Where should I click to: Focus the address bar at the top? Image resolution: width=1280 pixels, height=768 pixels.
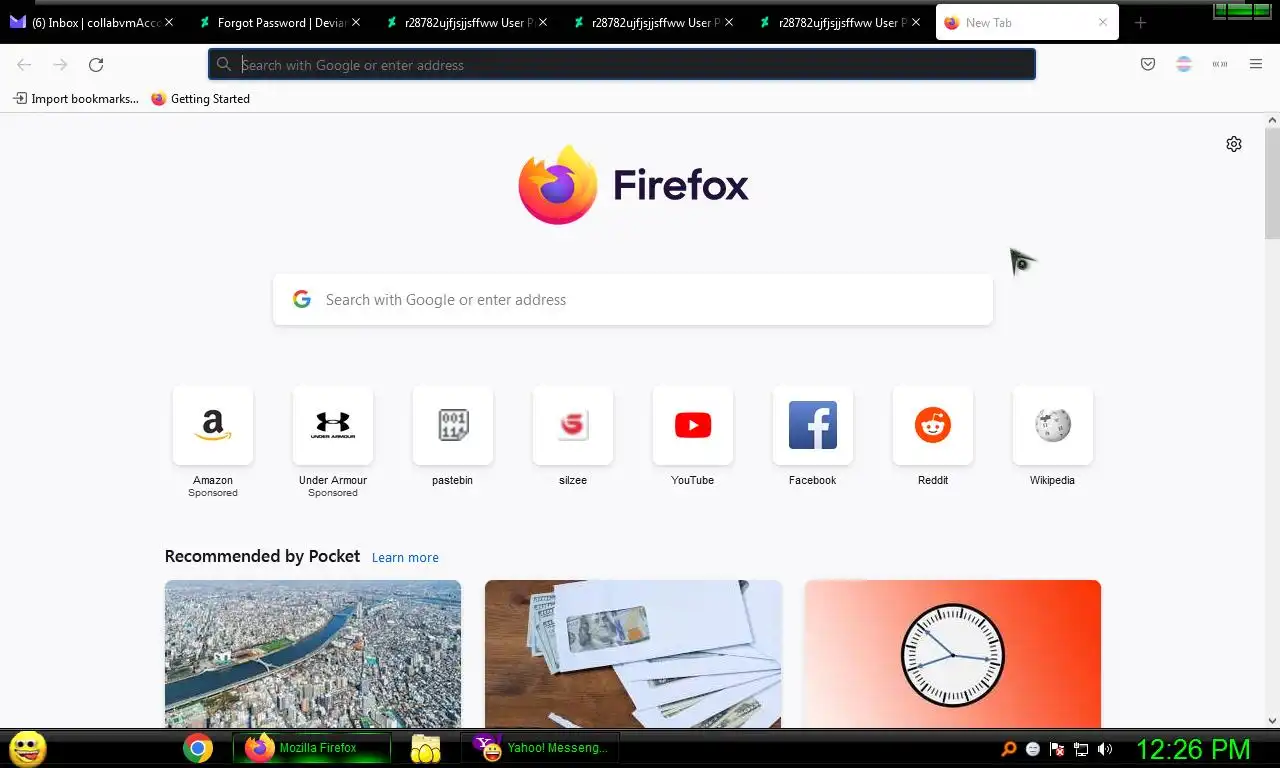tap(621, 65)
